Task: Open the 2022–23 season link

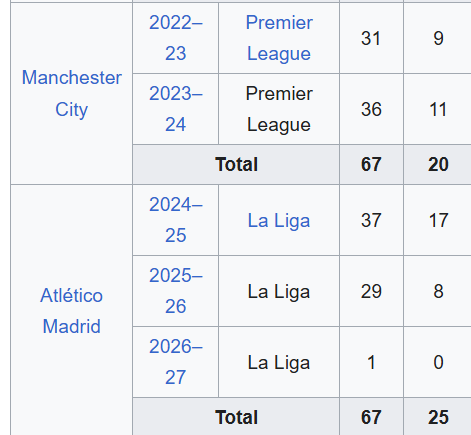Action: [x=176, y=38]
